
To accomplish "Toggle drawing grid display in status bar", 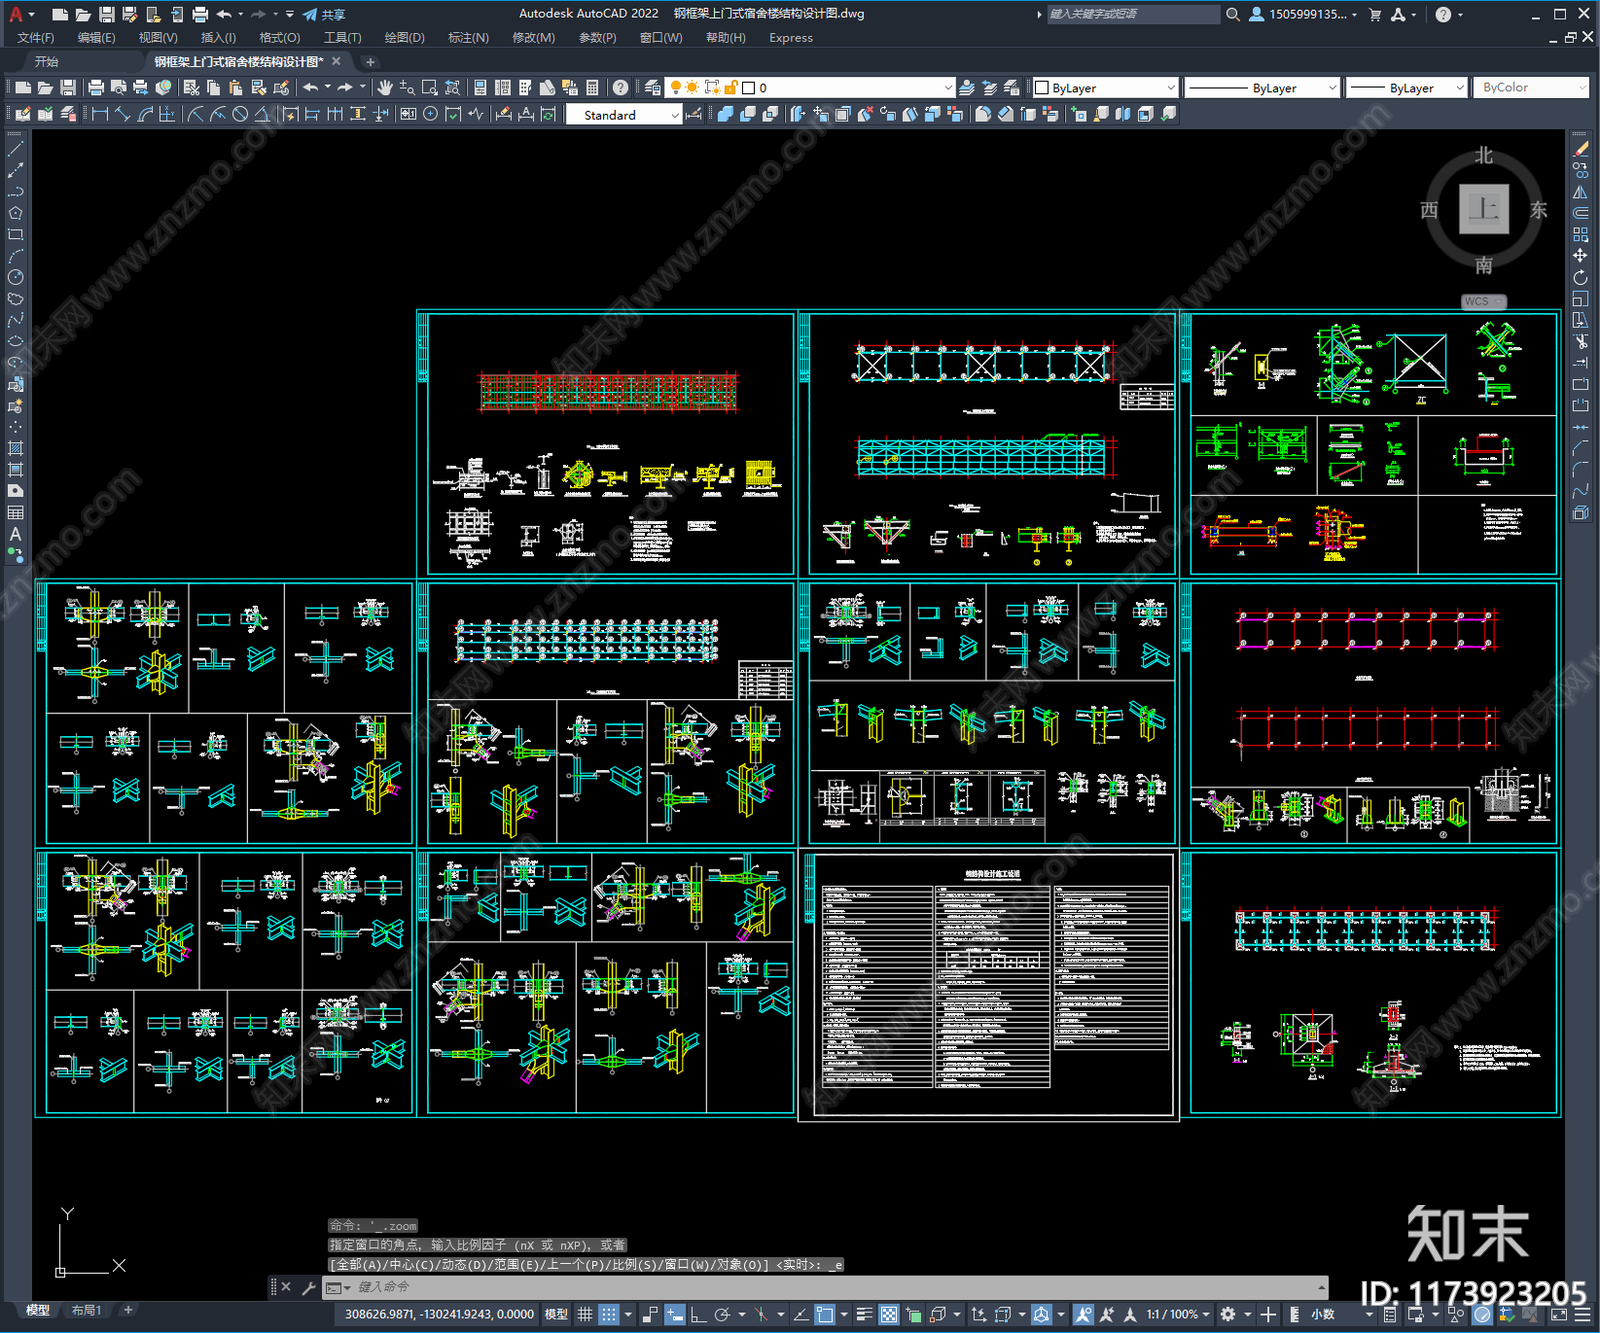I will (585, 1314).
